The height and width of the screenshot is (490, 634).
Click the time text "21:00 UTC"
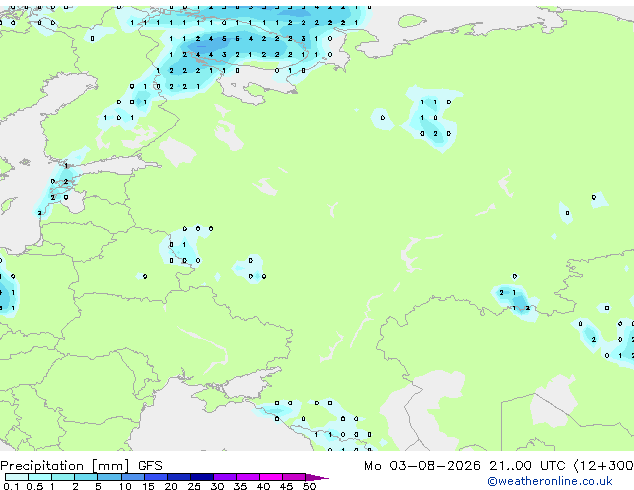click(x=527, y=466)
